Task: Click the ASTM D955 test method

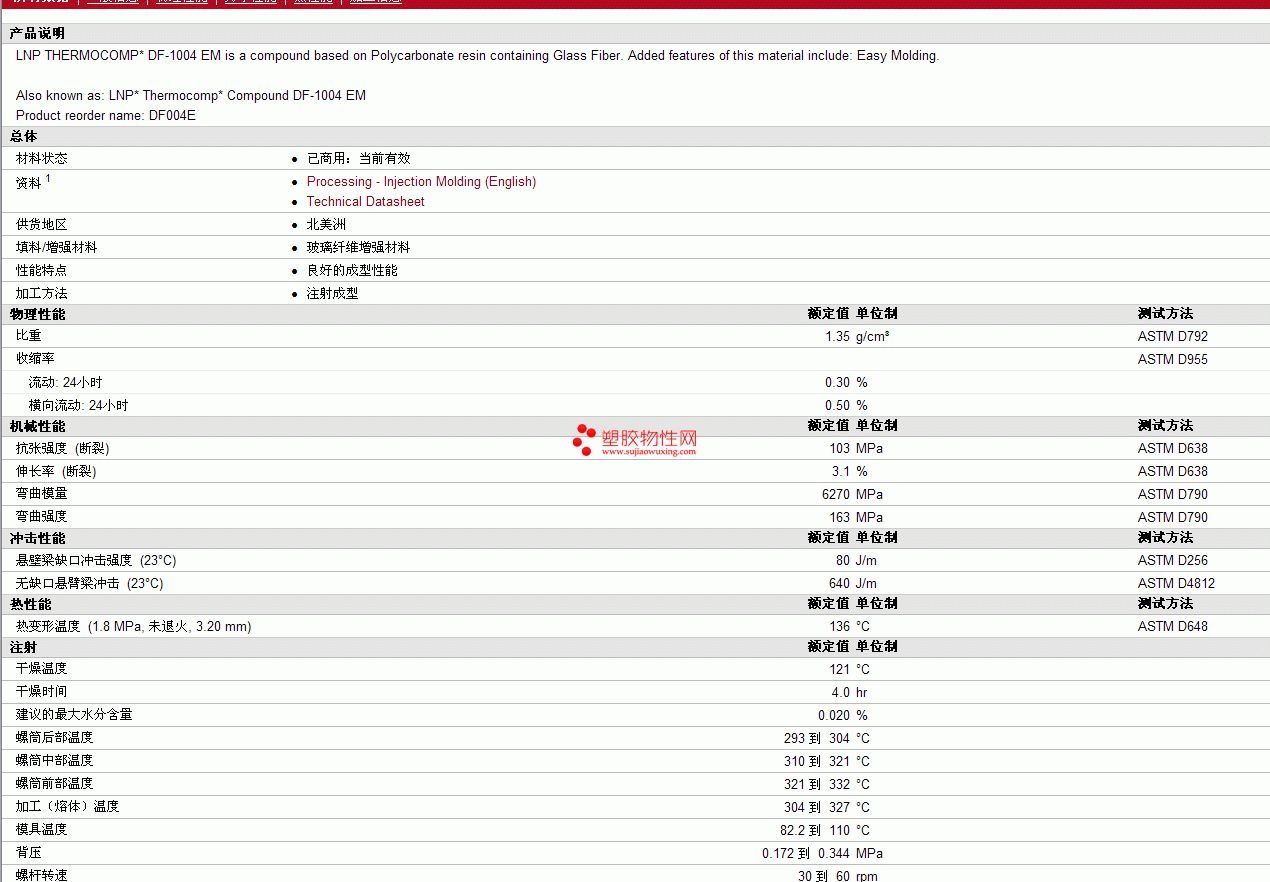Action: point(1173,360)
